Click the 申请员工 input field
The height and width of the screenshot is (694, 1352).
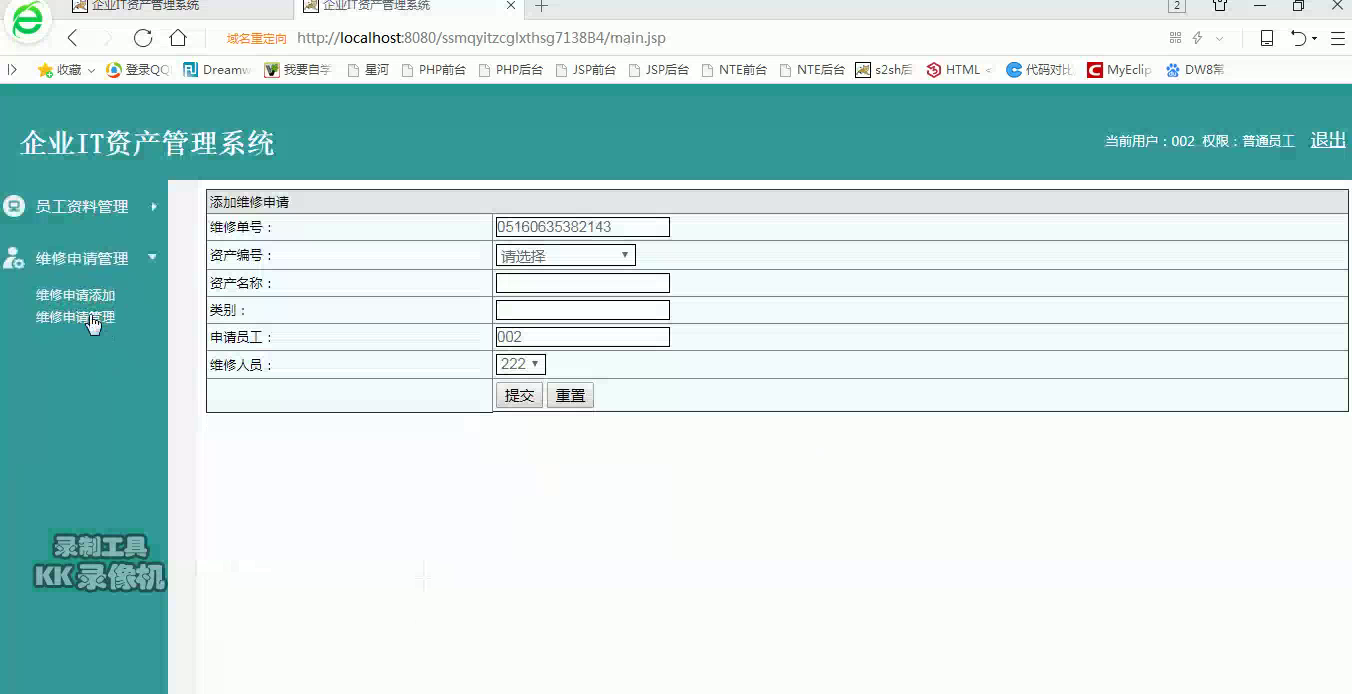point(582,337)
